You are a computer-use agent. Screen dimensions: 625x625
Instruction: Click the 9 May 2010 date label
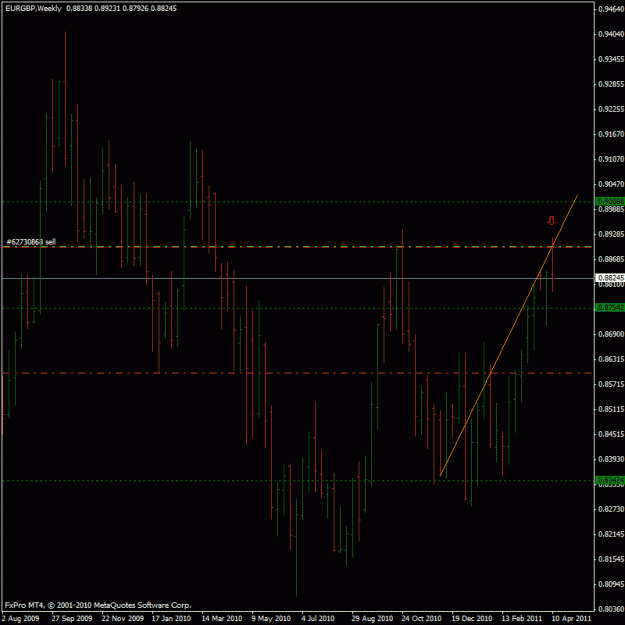(x=271, y=619)
